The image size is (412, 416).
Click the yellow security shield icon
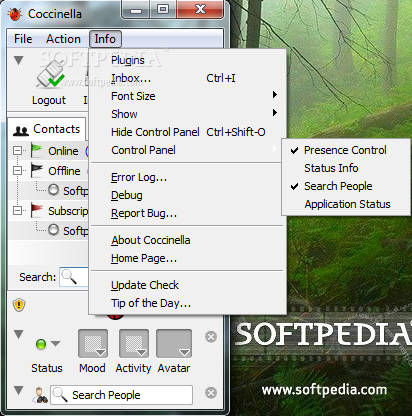click(x=19, y=305)
